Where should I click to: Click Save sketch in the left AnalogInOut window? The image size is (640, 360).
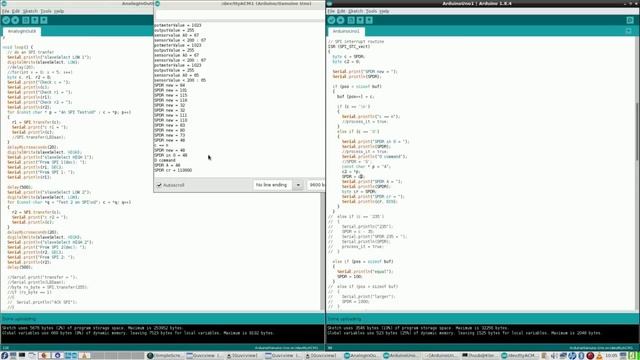click(x=44, y=20)
